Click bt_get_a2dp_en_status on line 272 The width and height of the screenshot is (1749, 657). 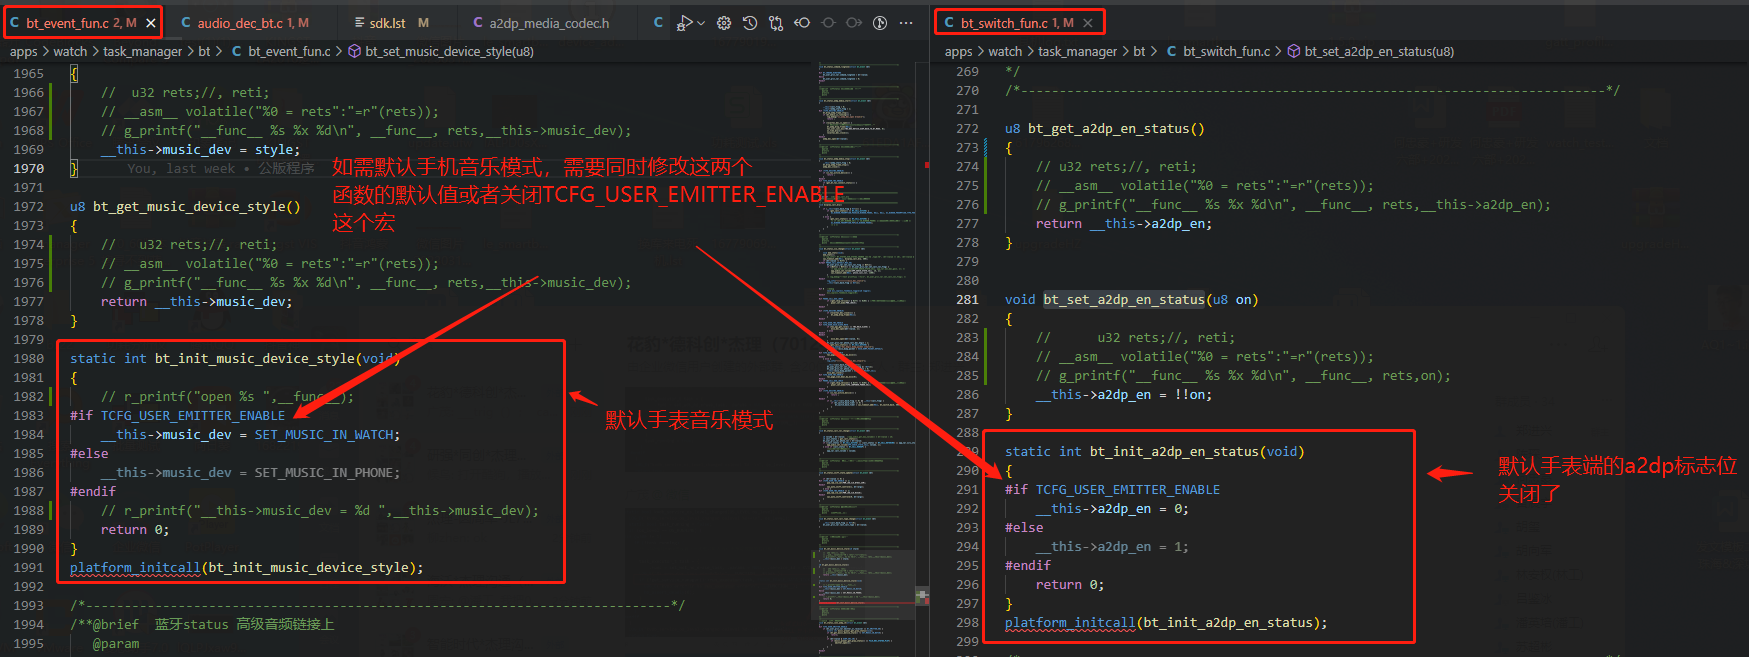(x=1109, y=129)
